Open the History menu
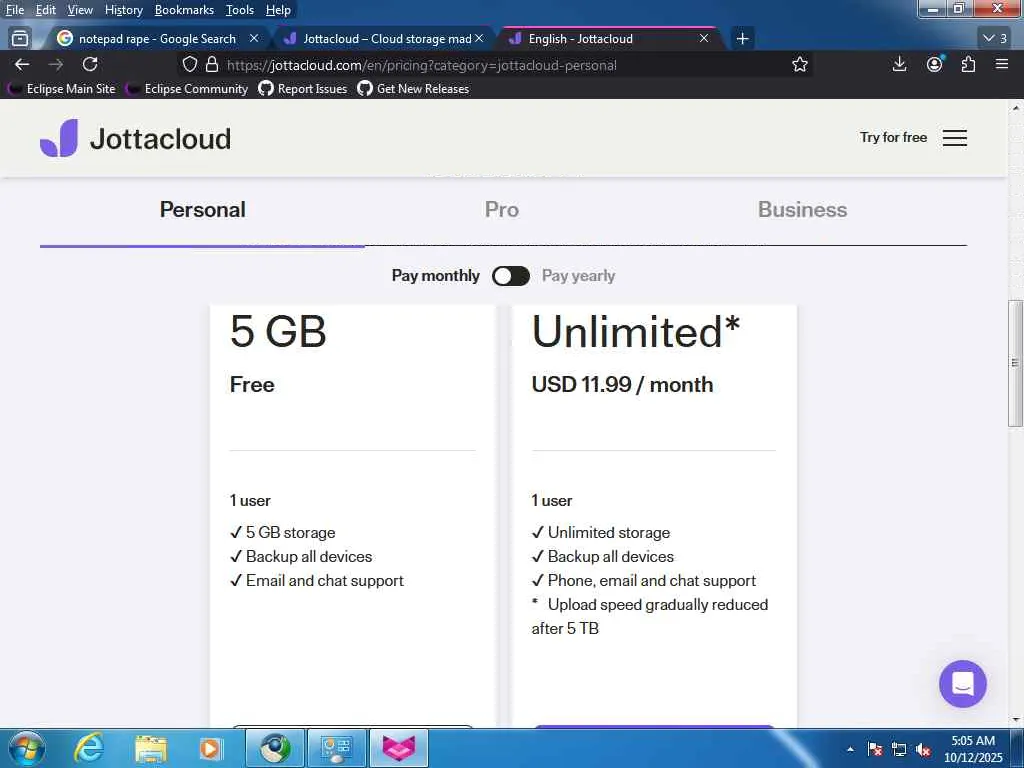The image size is (1024, 768). [x=123, y=10]
